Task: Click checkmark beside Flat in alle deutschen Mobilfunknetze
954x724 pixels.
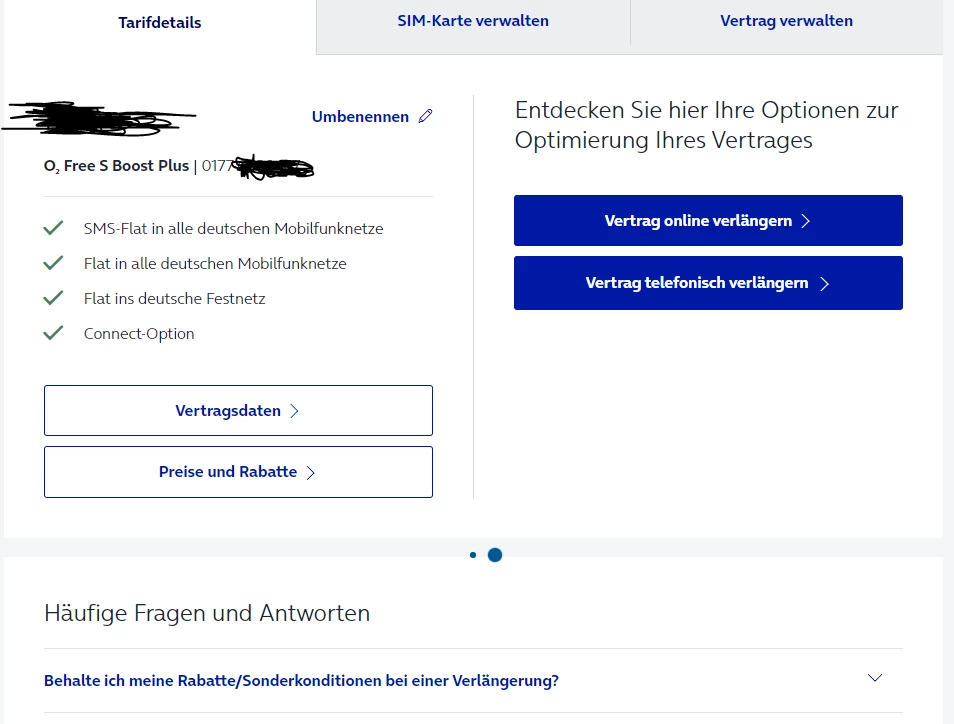Action: pos(54,263)
